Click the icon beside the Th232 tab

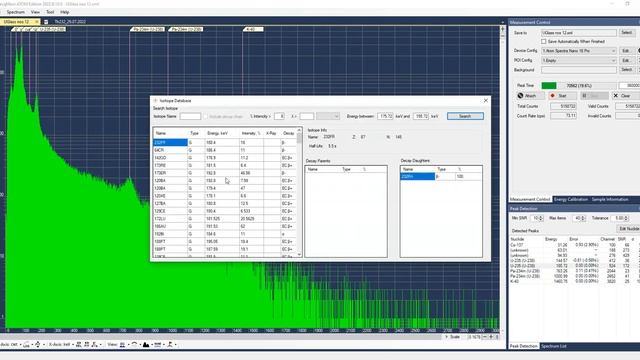[x=46, y=22]
